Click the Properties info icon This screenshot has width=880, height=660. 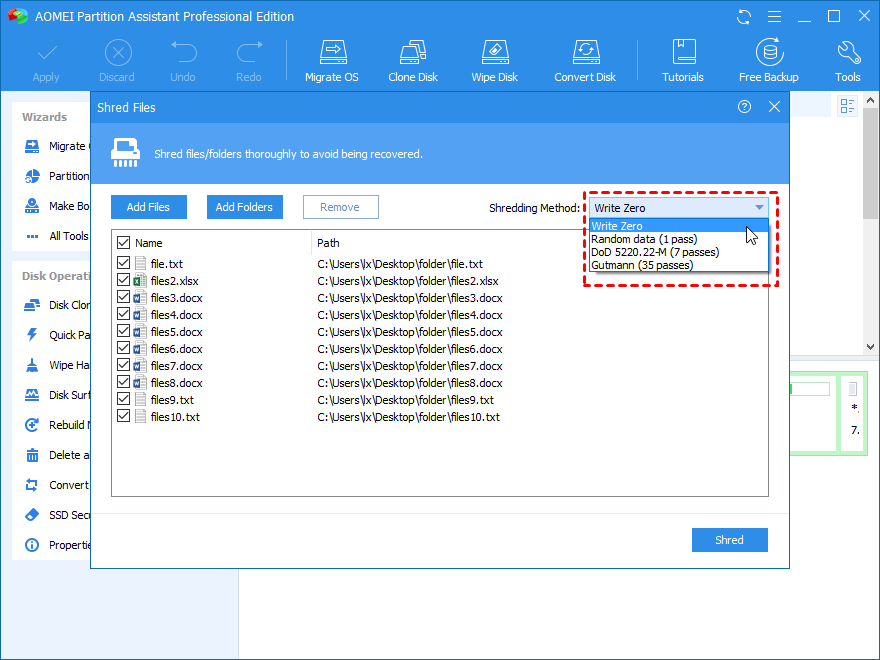pyautogui.click(x=32, y=545)
